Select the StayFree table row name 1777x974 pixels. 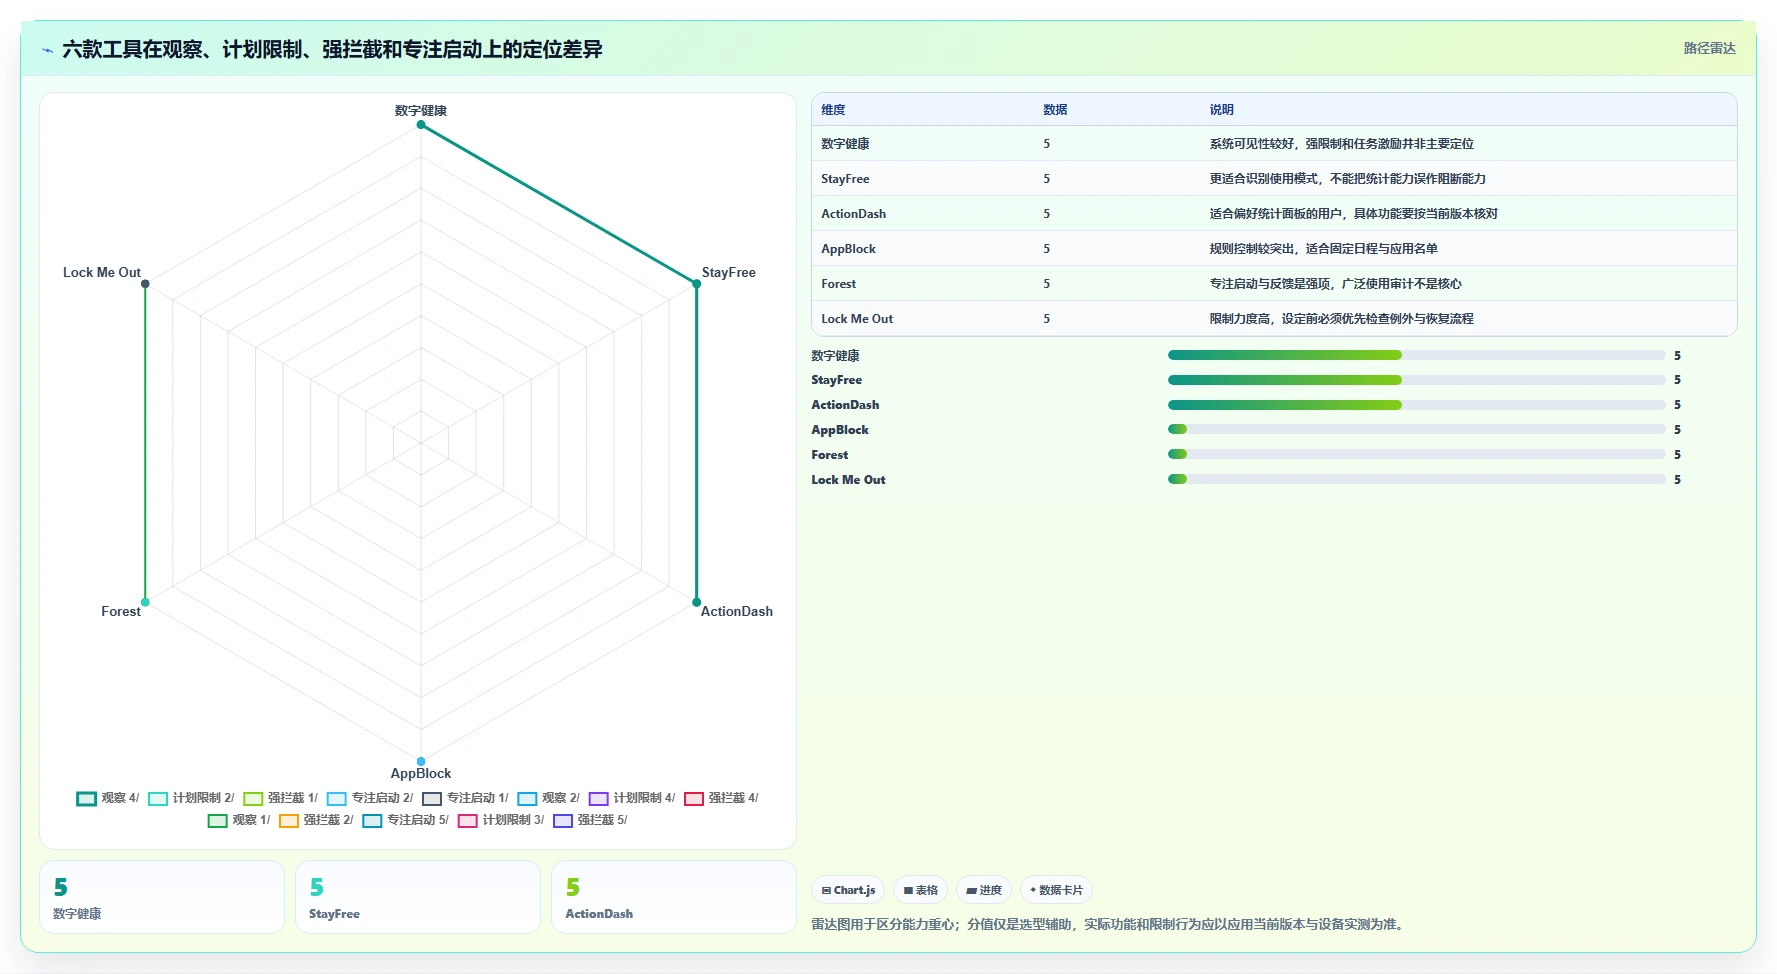[x=845, y=179]
